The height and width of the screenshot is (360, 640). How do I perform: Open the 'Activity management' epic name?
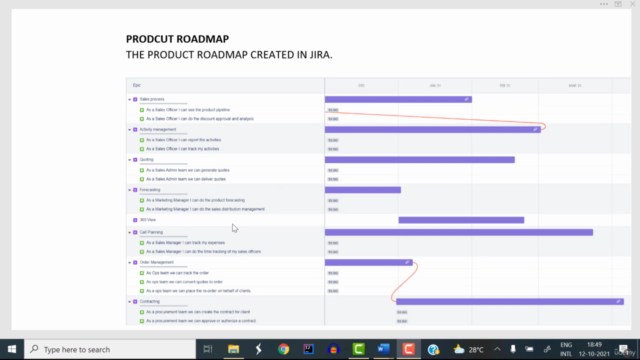(158, 129)
